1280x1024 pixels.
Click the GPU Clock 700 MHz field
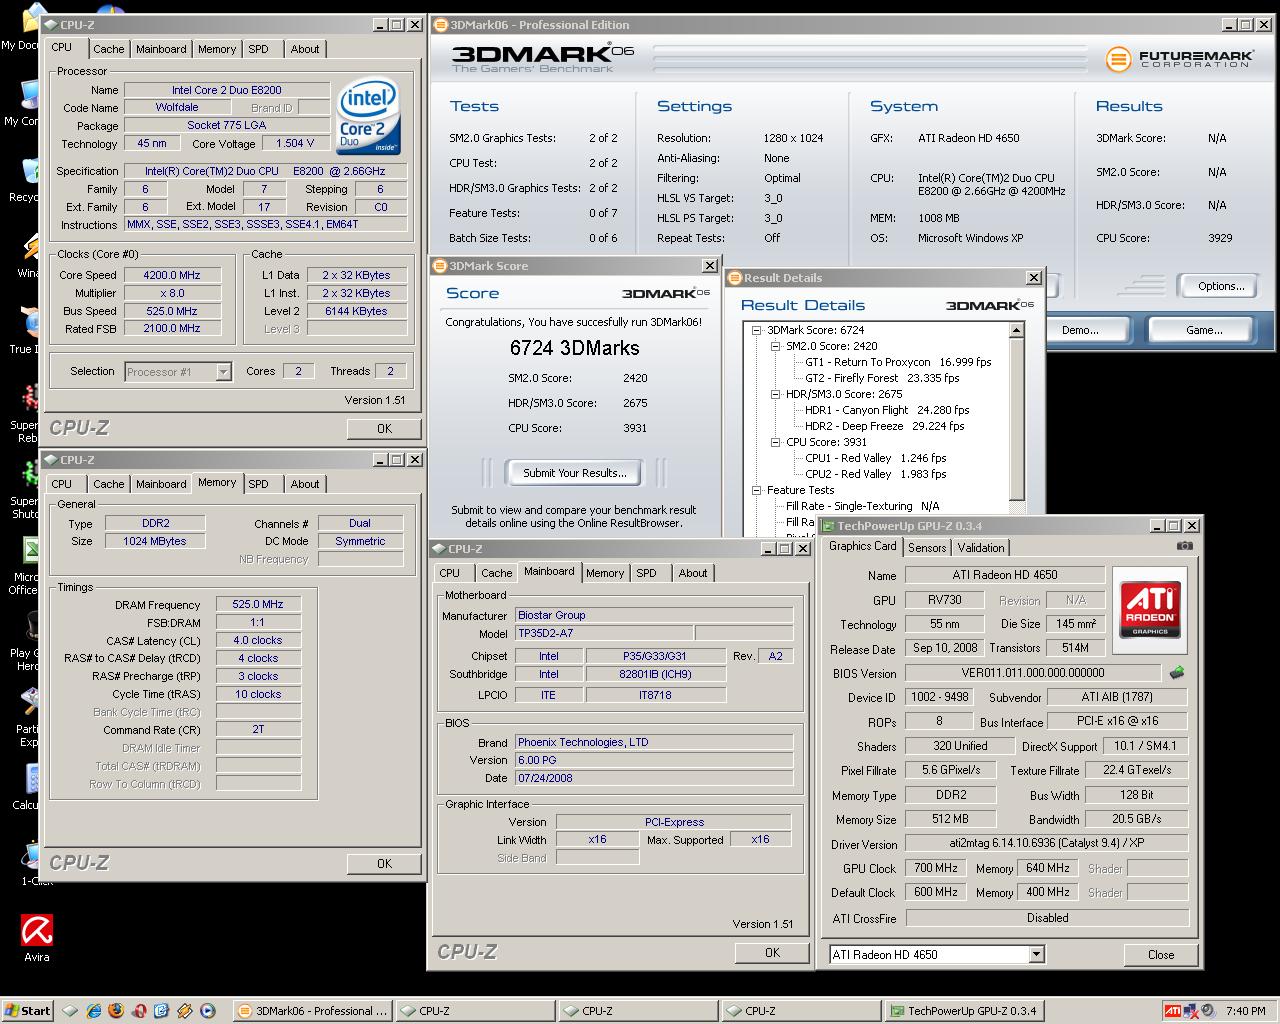point(936,868)
